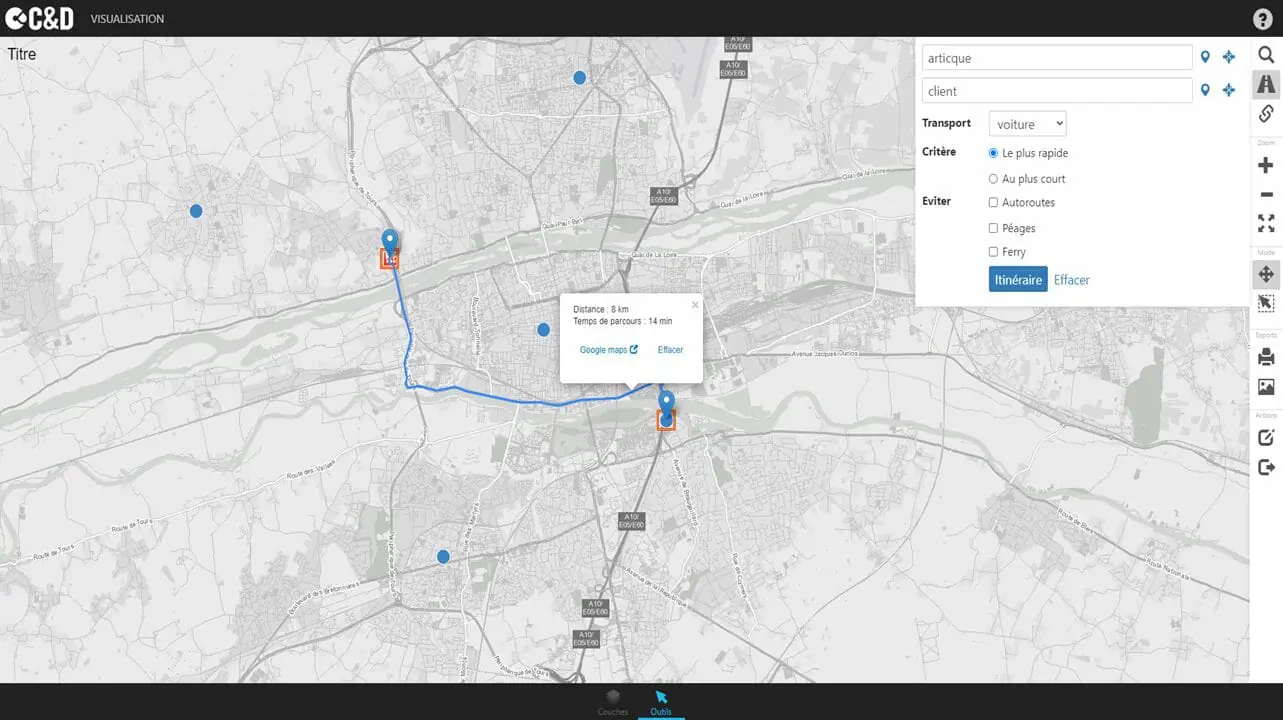
Task: Open the Transport voiture dropdown
Action: click(1027, 124)
